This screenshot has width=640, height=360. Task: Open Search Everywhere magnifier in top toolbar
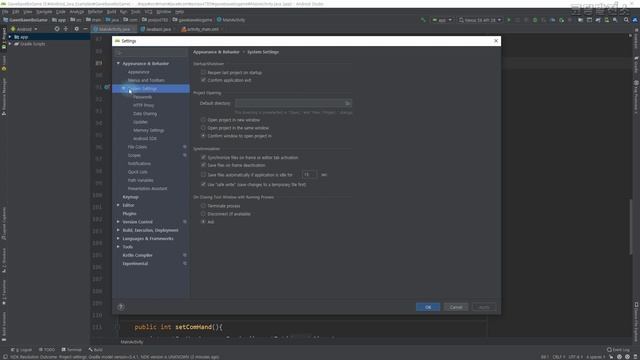tap(626, 20)
